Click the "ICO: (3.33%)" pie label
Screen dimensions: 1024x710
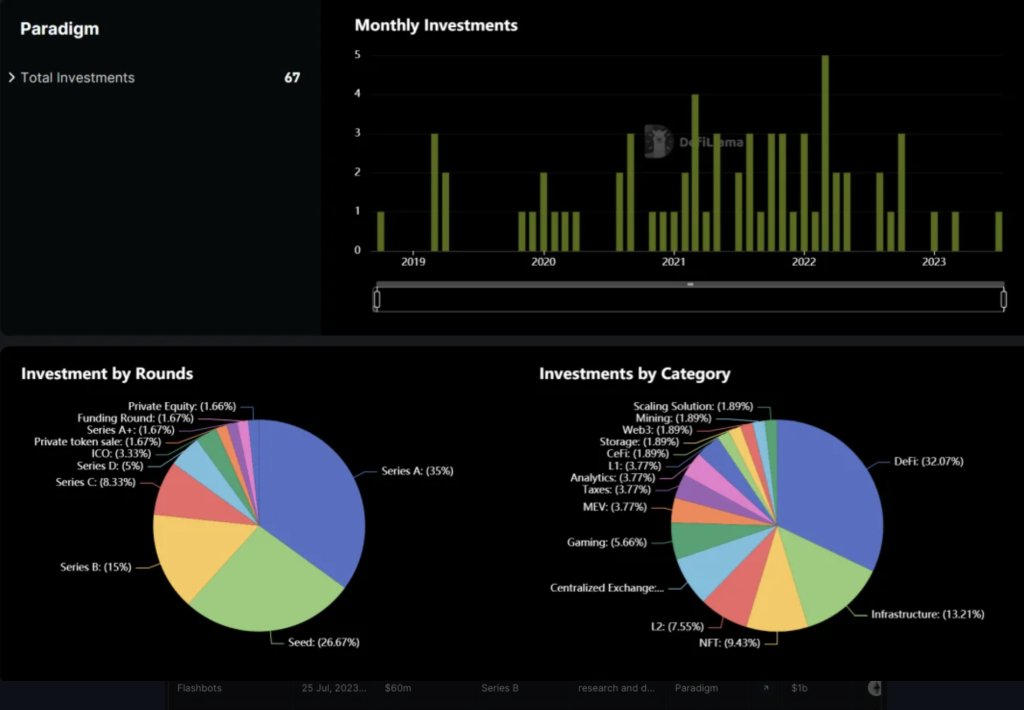(121, 453)
